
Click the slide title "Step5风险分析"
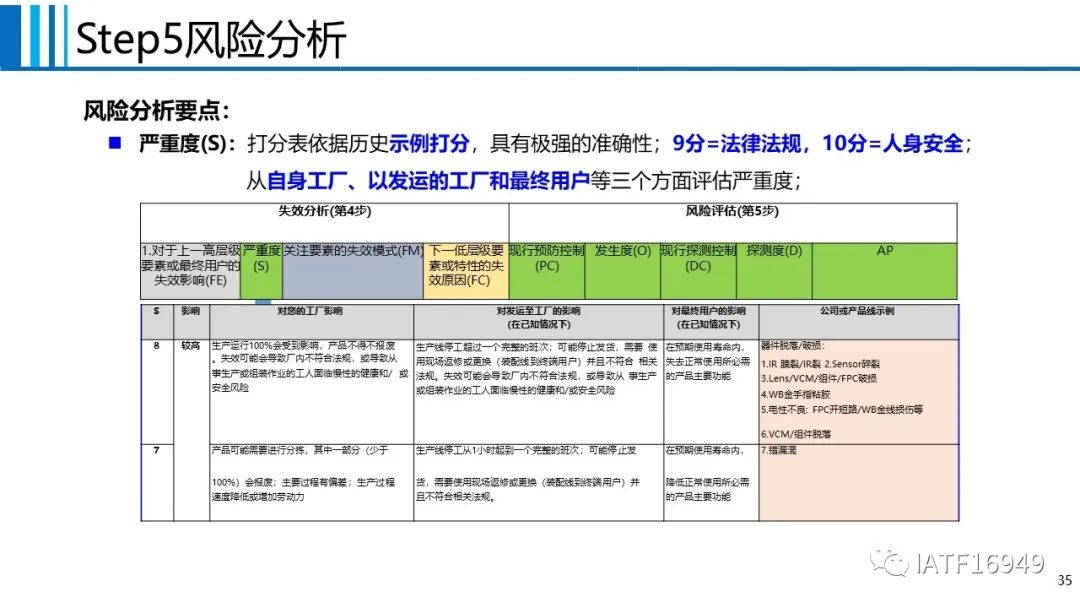click(211, 39)
